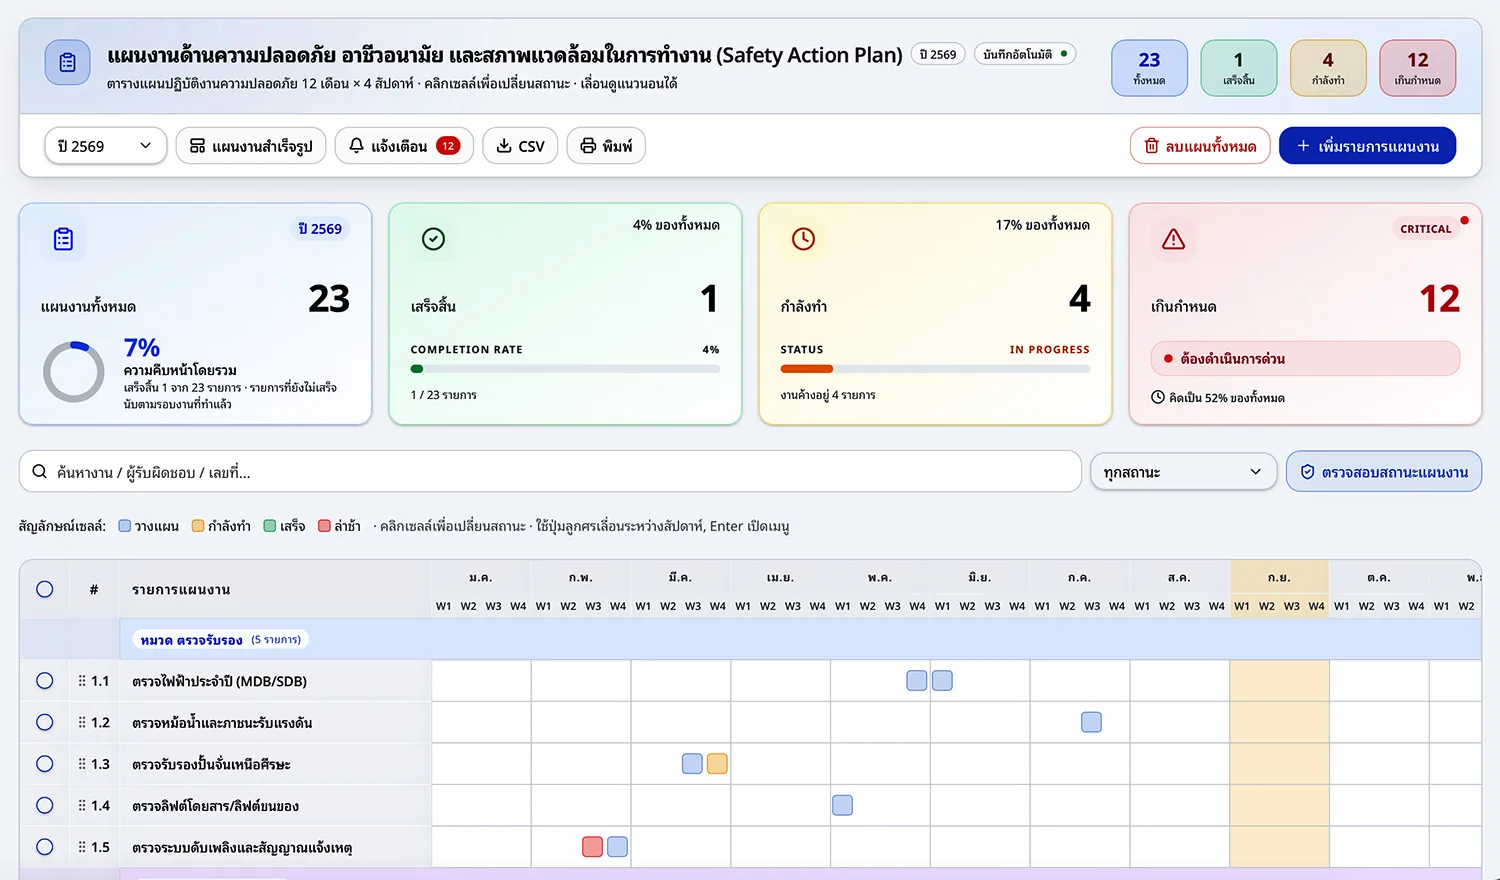
Task: Click the เสร็จ legend swatch
Action: pos(270,526)
